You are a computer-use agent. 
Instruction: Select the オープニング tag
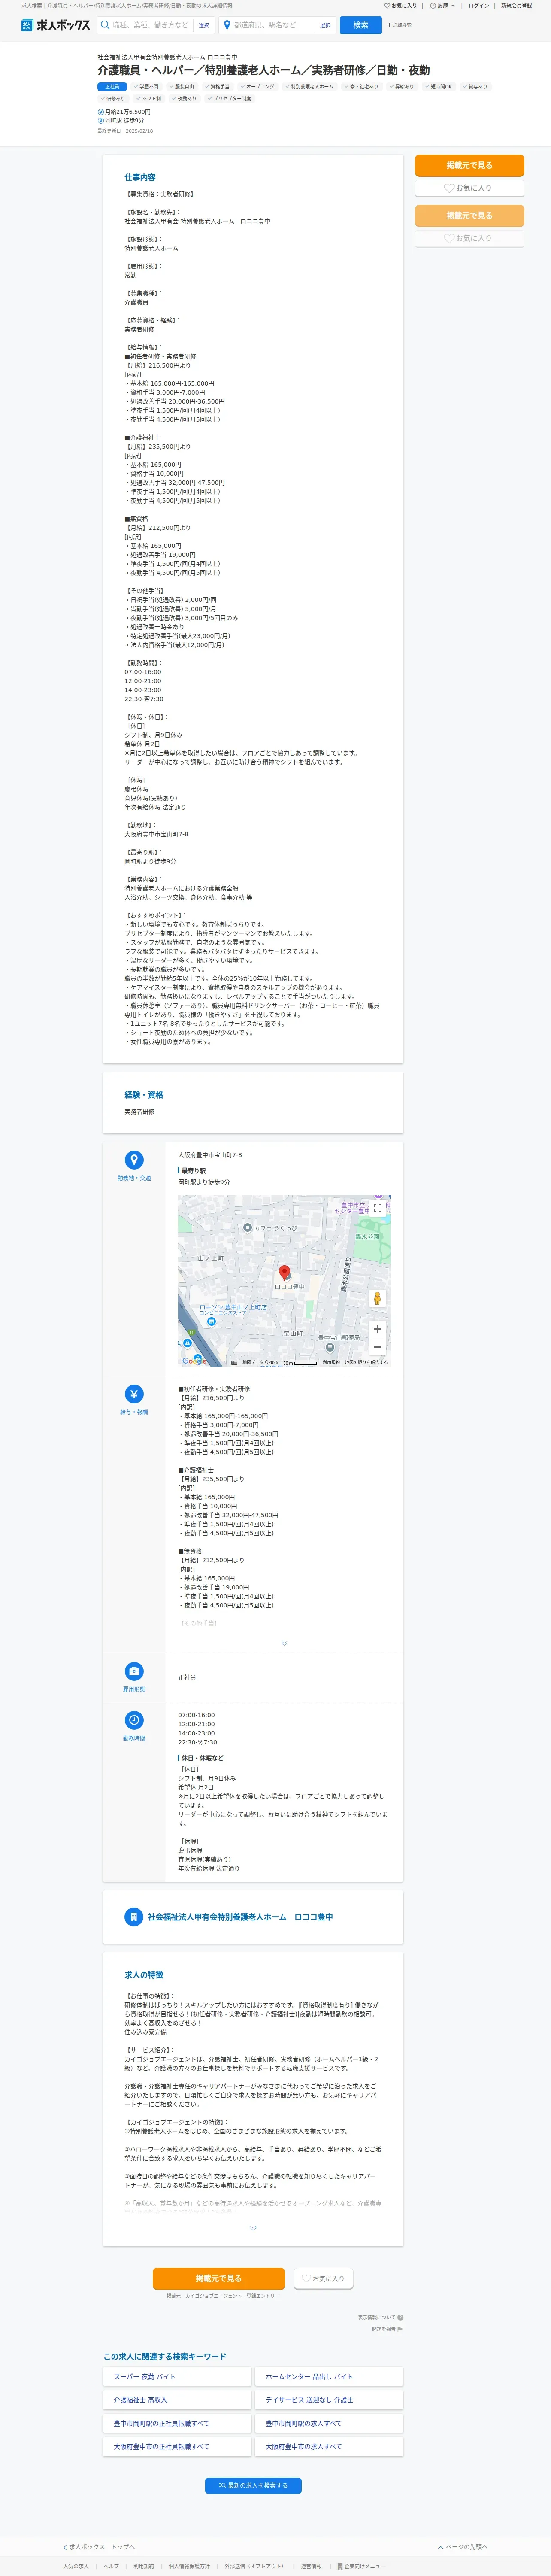[257, 87]
